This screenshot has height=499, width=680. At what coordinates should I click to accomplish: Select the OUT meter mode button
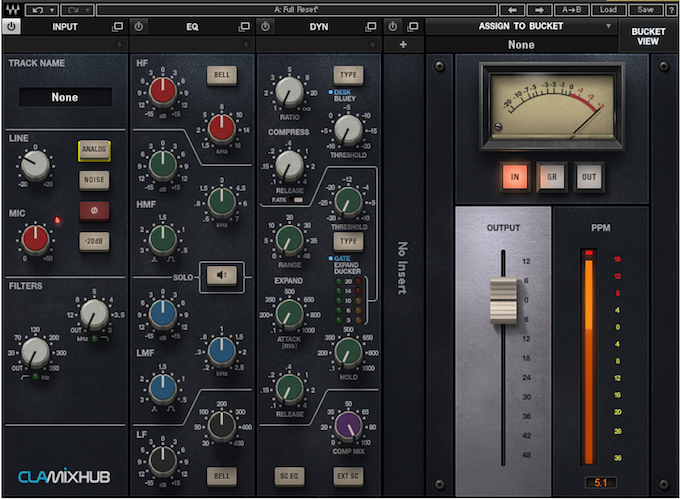coord(588,177)
